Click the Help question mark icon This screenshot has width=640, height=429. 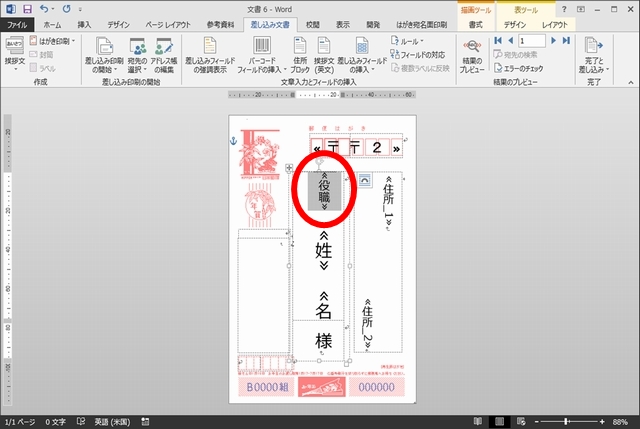click(x=564, y=9)
